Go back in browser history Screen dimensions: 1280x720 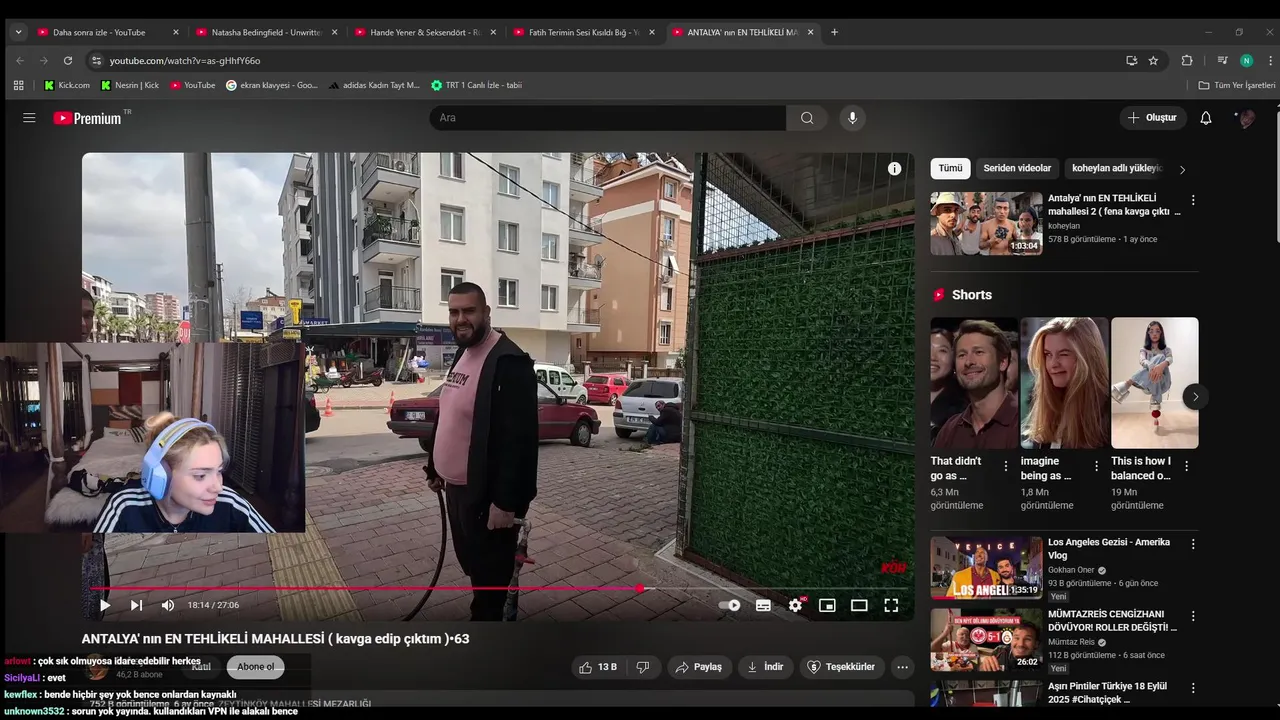tap(19, 60)
